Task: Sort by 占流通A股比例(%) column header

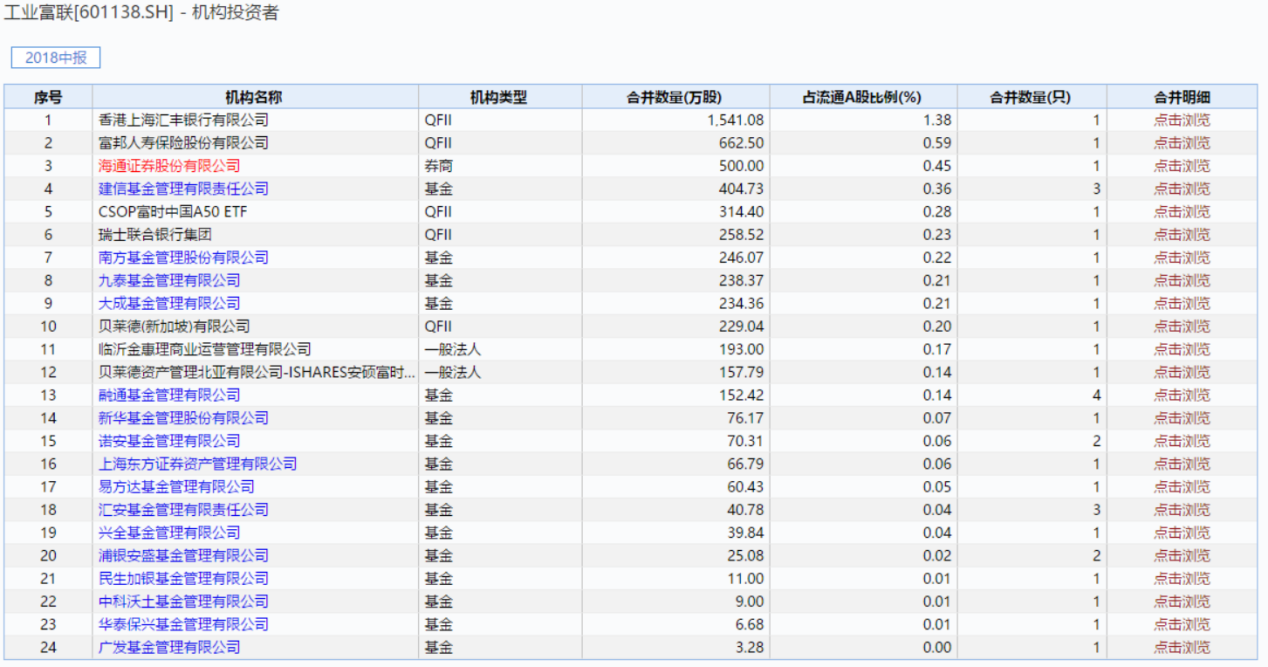Action: tap(862, 97)
